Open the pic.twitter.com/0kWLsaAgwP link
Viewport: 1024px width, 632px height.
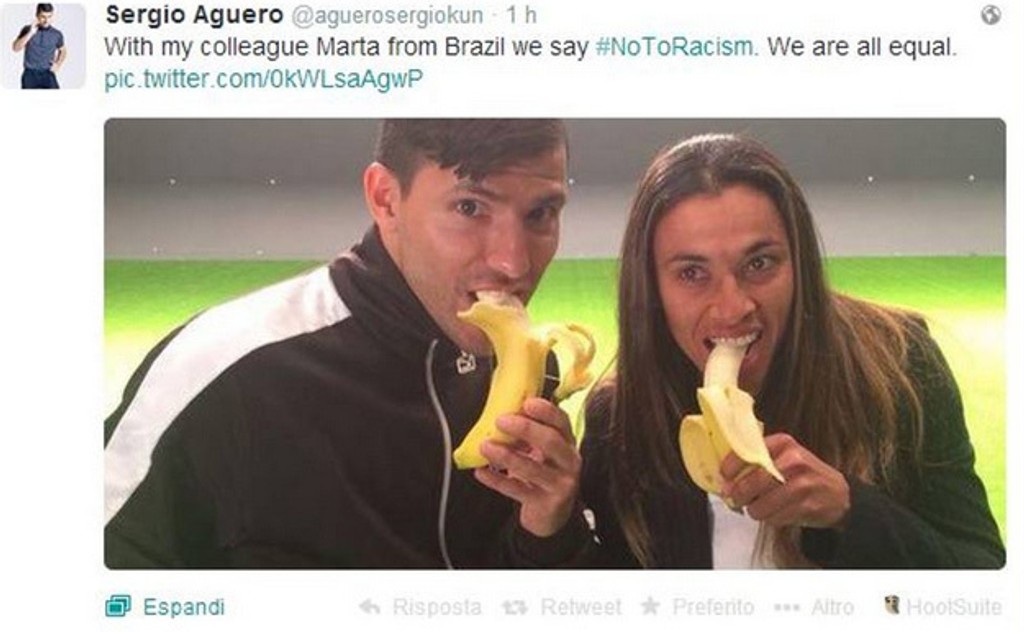click(x=264, y=79)
